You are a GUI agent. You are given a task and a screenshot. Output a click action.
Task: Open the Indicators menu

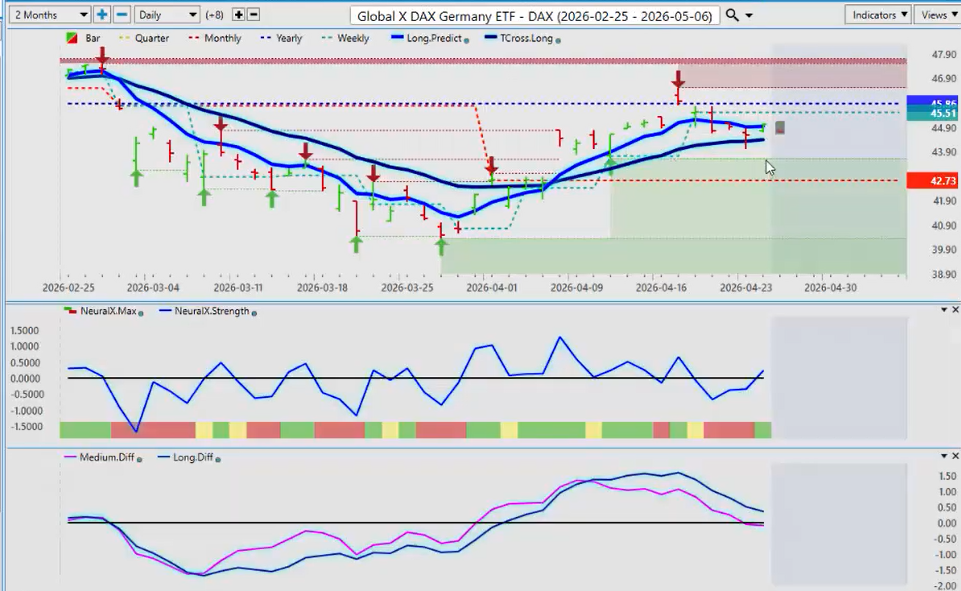(x=877, y=15)
